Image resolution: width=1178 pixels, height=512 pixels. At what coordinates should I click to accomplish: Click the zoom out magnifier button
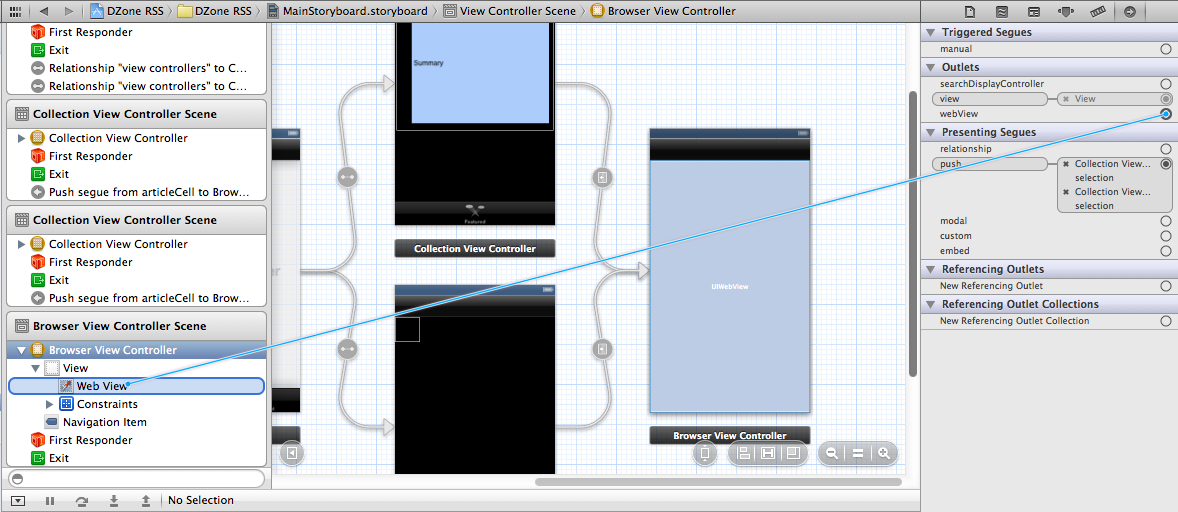[831, 454]
